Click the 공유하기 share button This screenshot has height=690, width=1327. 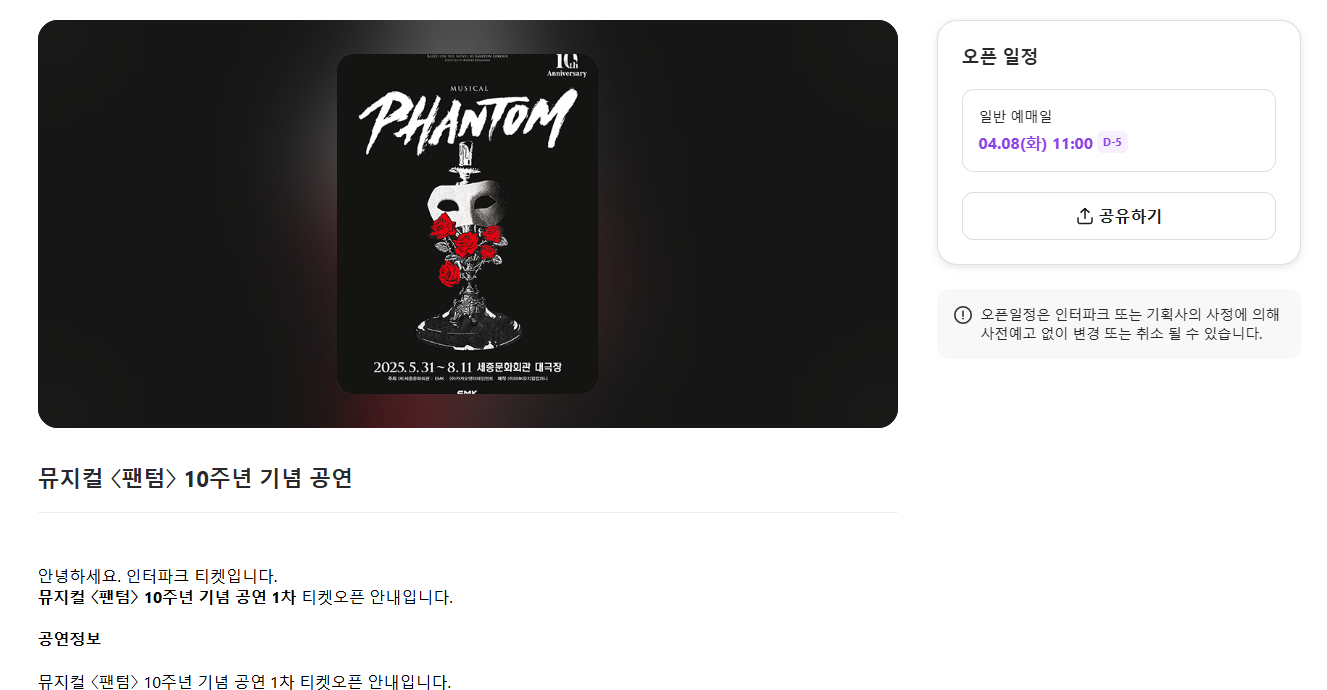point(1119,216)
